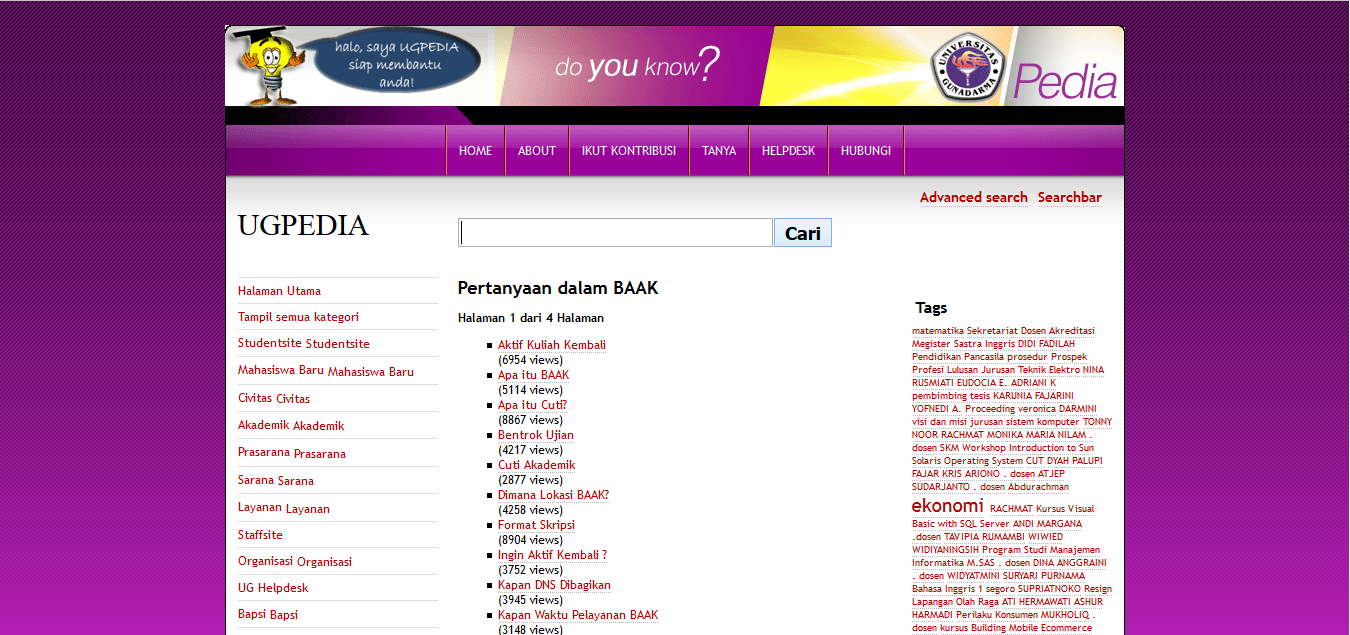Open the 'Kapan Waktu Pelayanan BAAK' question
The width and height of the screenshot is (1350, 635).
[578, 615]
